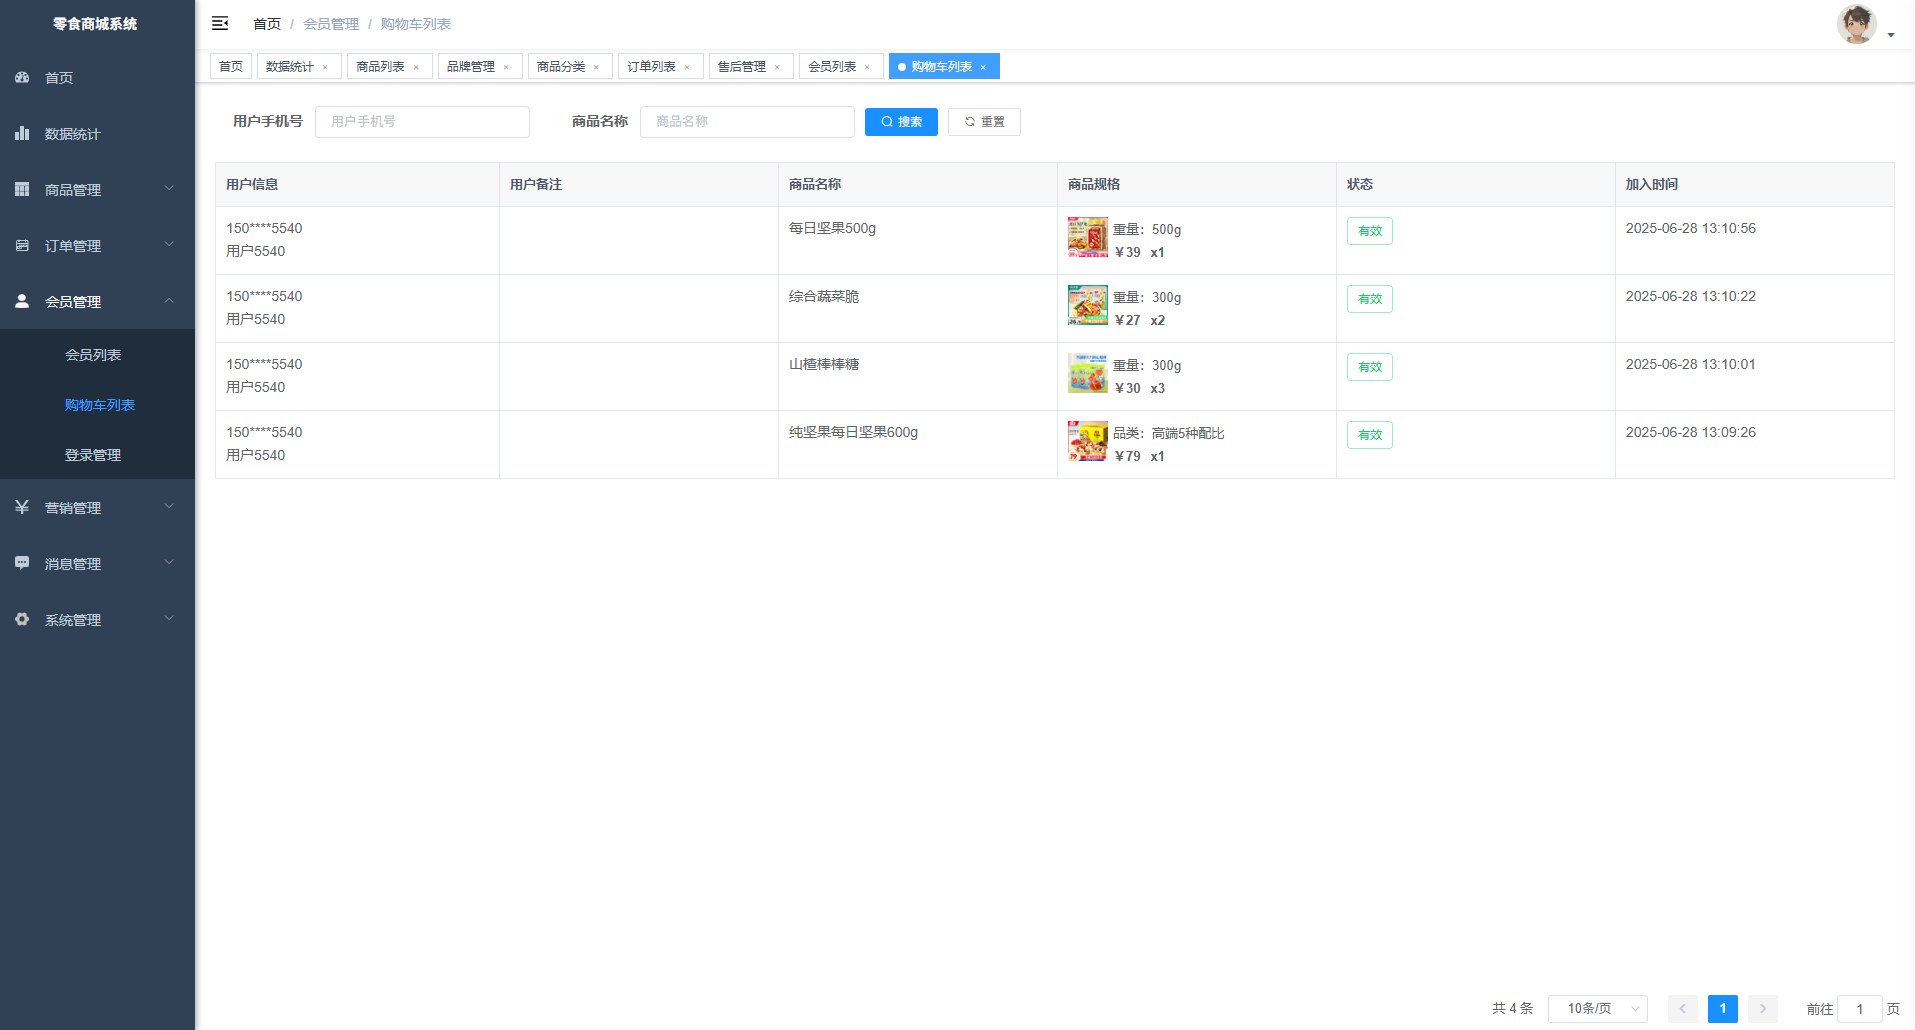Close the 购物车列表 tab

983,67
